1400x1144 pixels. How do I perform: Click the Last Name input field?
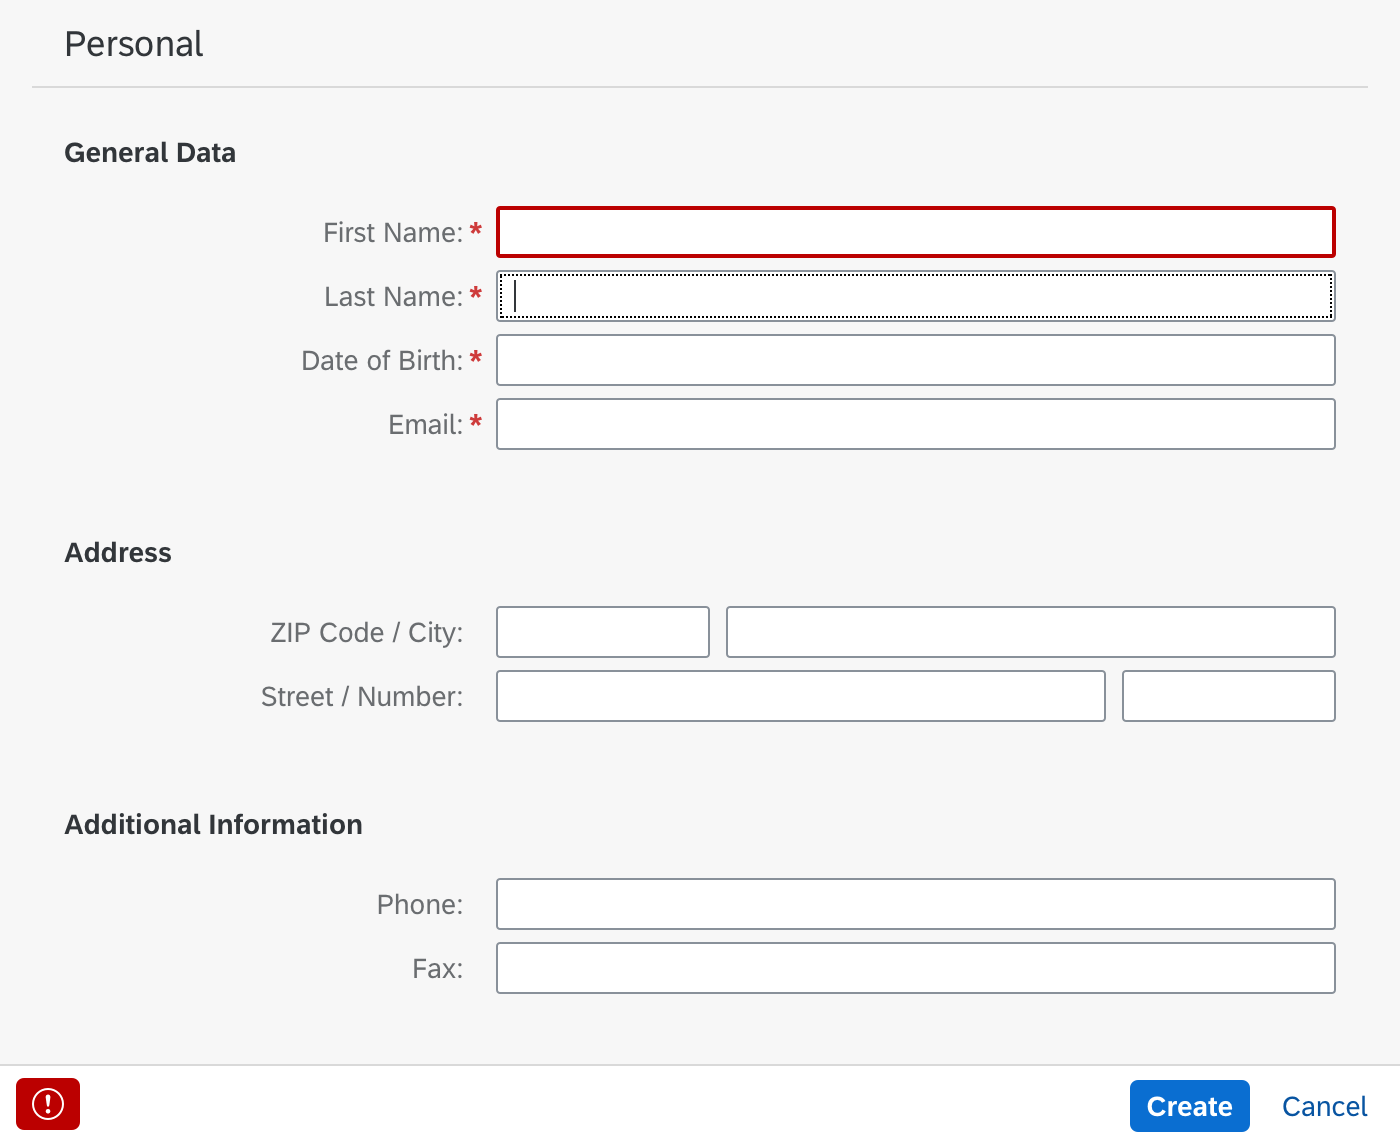tap(915, 296)
